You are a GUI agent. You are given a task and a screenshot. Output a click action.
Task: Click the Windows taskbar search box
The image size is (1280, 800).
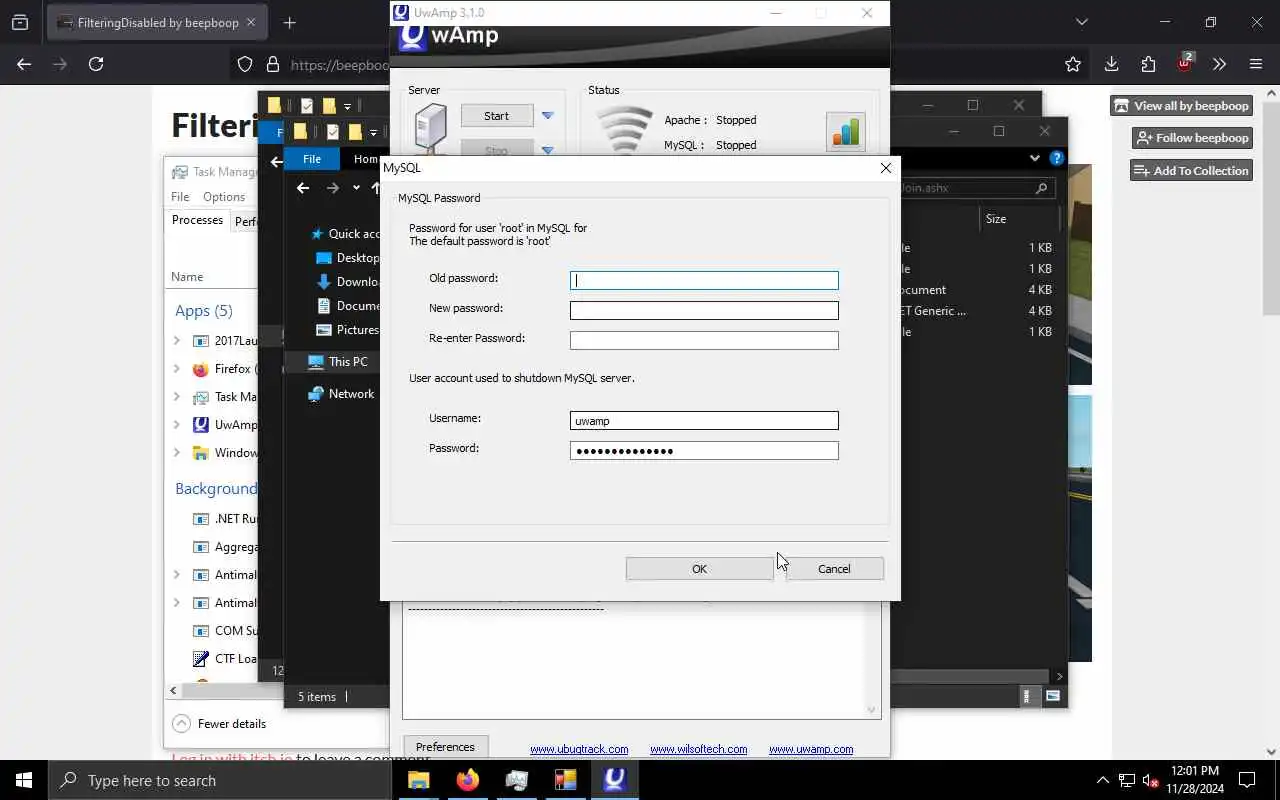[x=220, y=780]
